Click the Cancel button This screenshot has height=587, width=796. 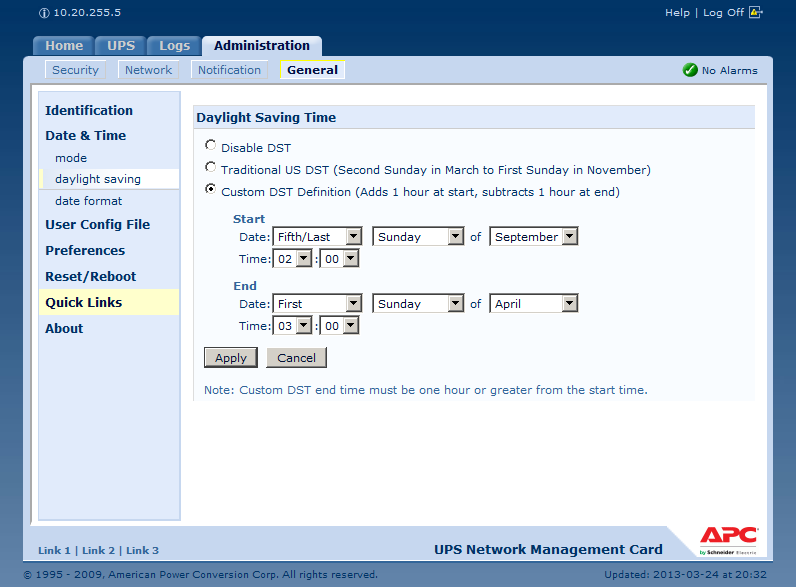pos(296,358)
